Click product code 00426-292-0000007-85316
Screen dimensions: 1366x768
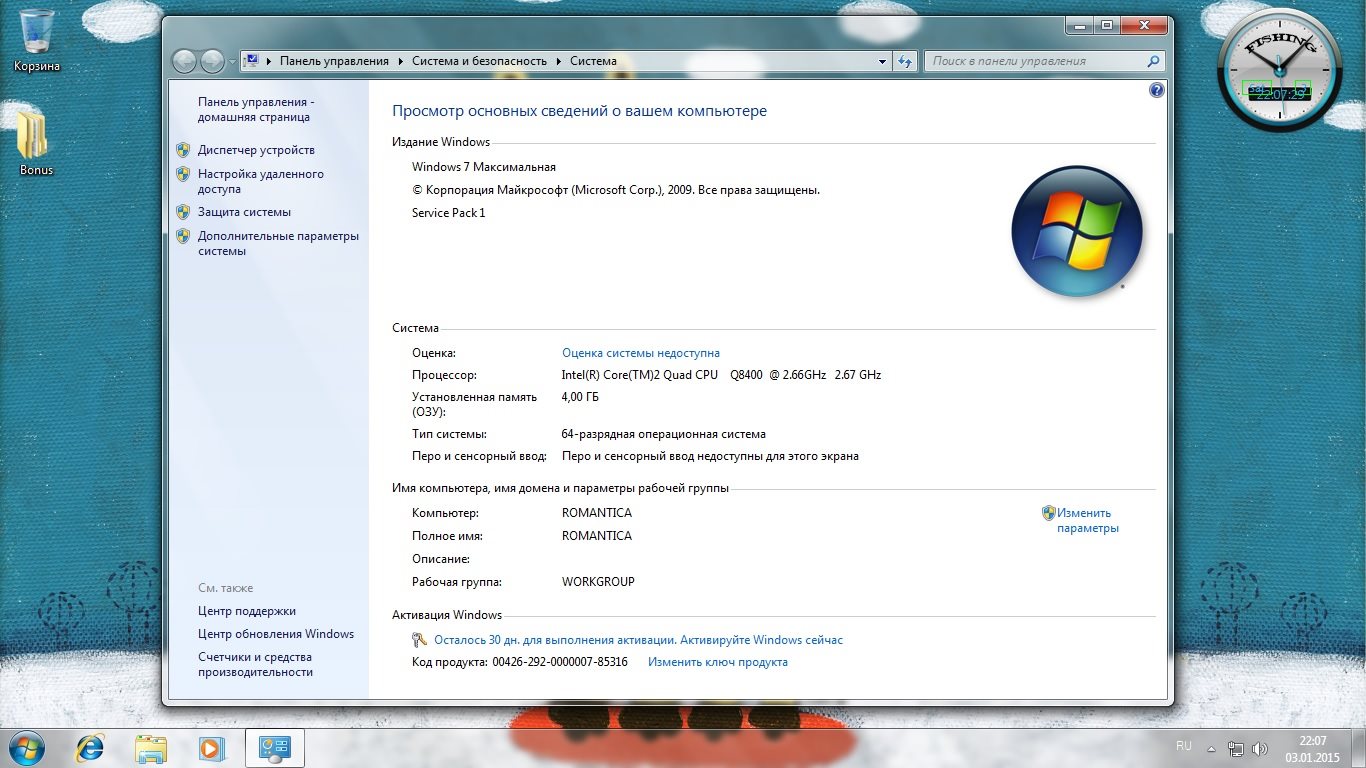(x=560, y=662)
